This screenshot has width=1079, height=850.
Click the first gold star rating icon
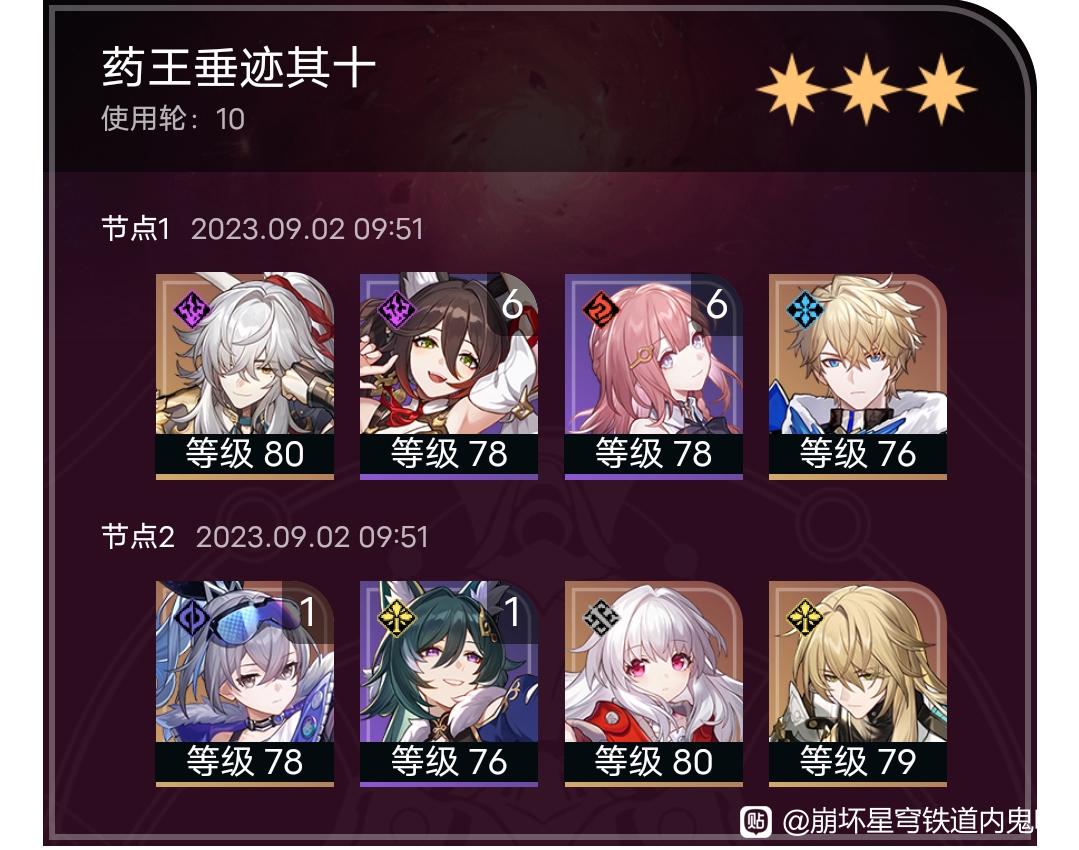[x=791, y=89]
